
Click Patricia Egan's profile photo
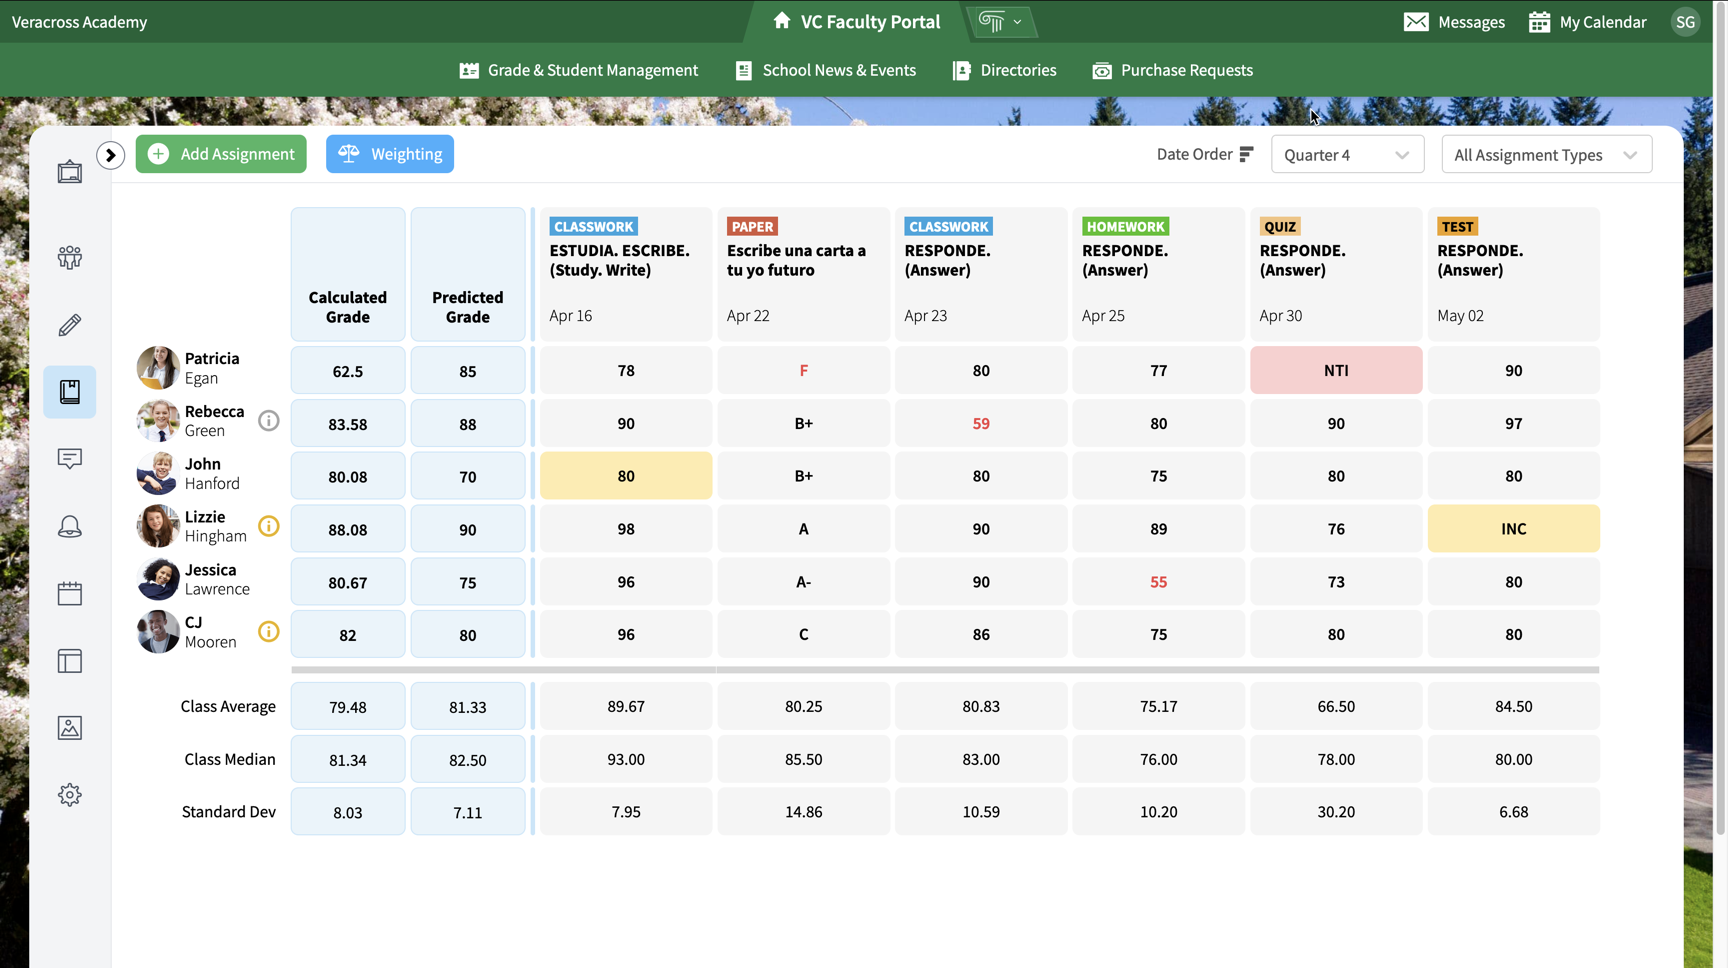point(157,367)
